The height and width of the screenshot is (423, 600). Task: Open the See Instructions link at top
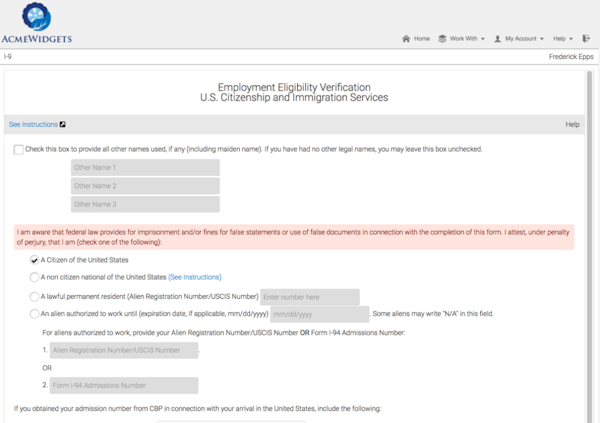(x=33, y=125)
